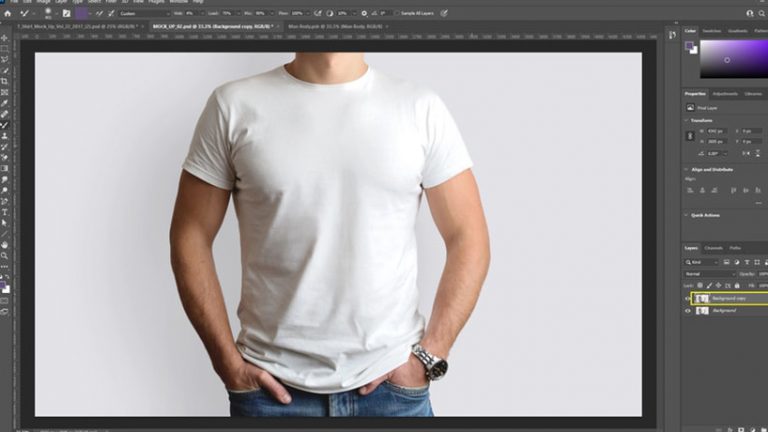Open the search icon top right
Viewport: 768px width, 432px height.
pyautogui.click(x=762, y=14)
